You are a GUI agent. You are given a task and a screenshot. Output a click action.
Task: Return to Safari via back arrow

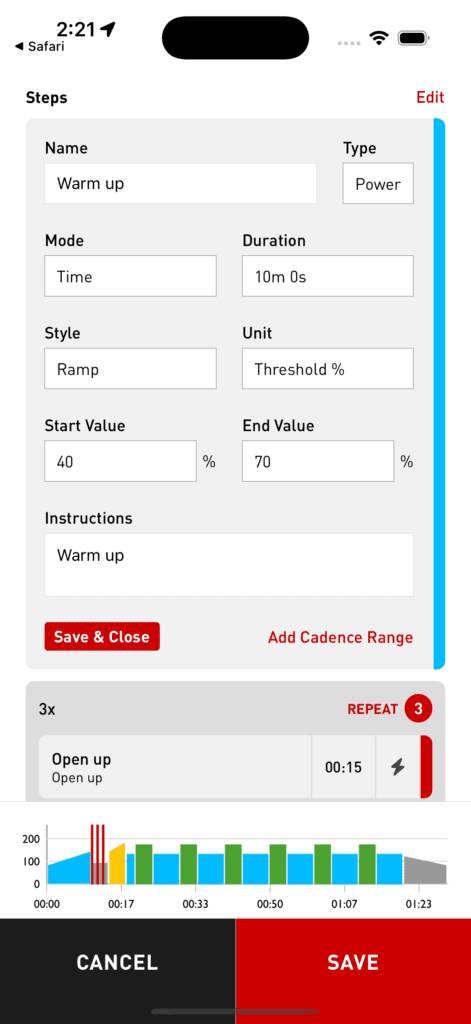tap(39, 47)
